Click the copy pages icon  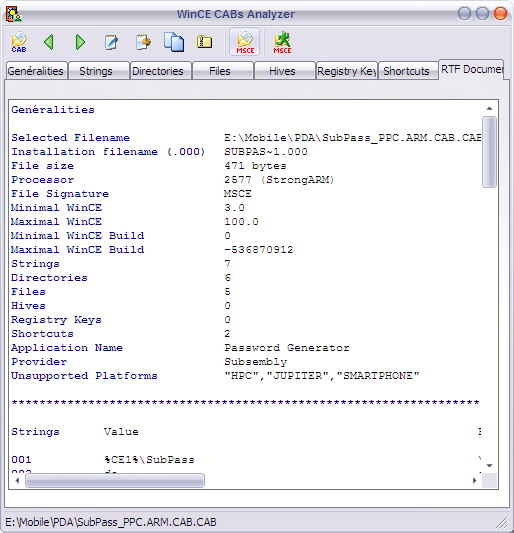(174, 42)
